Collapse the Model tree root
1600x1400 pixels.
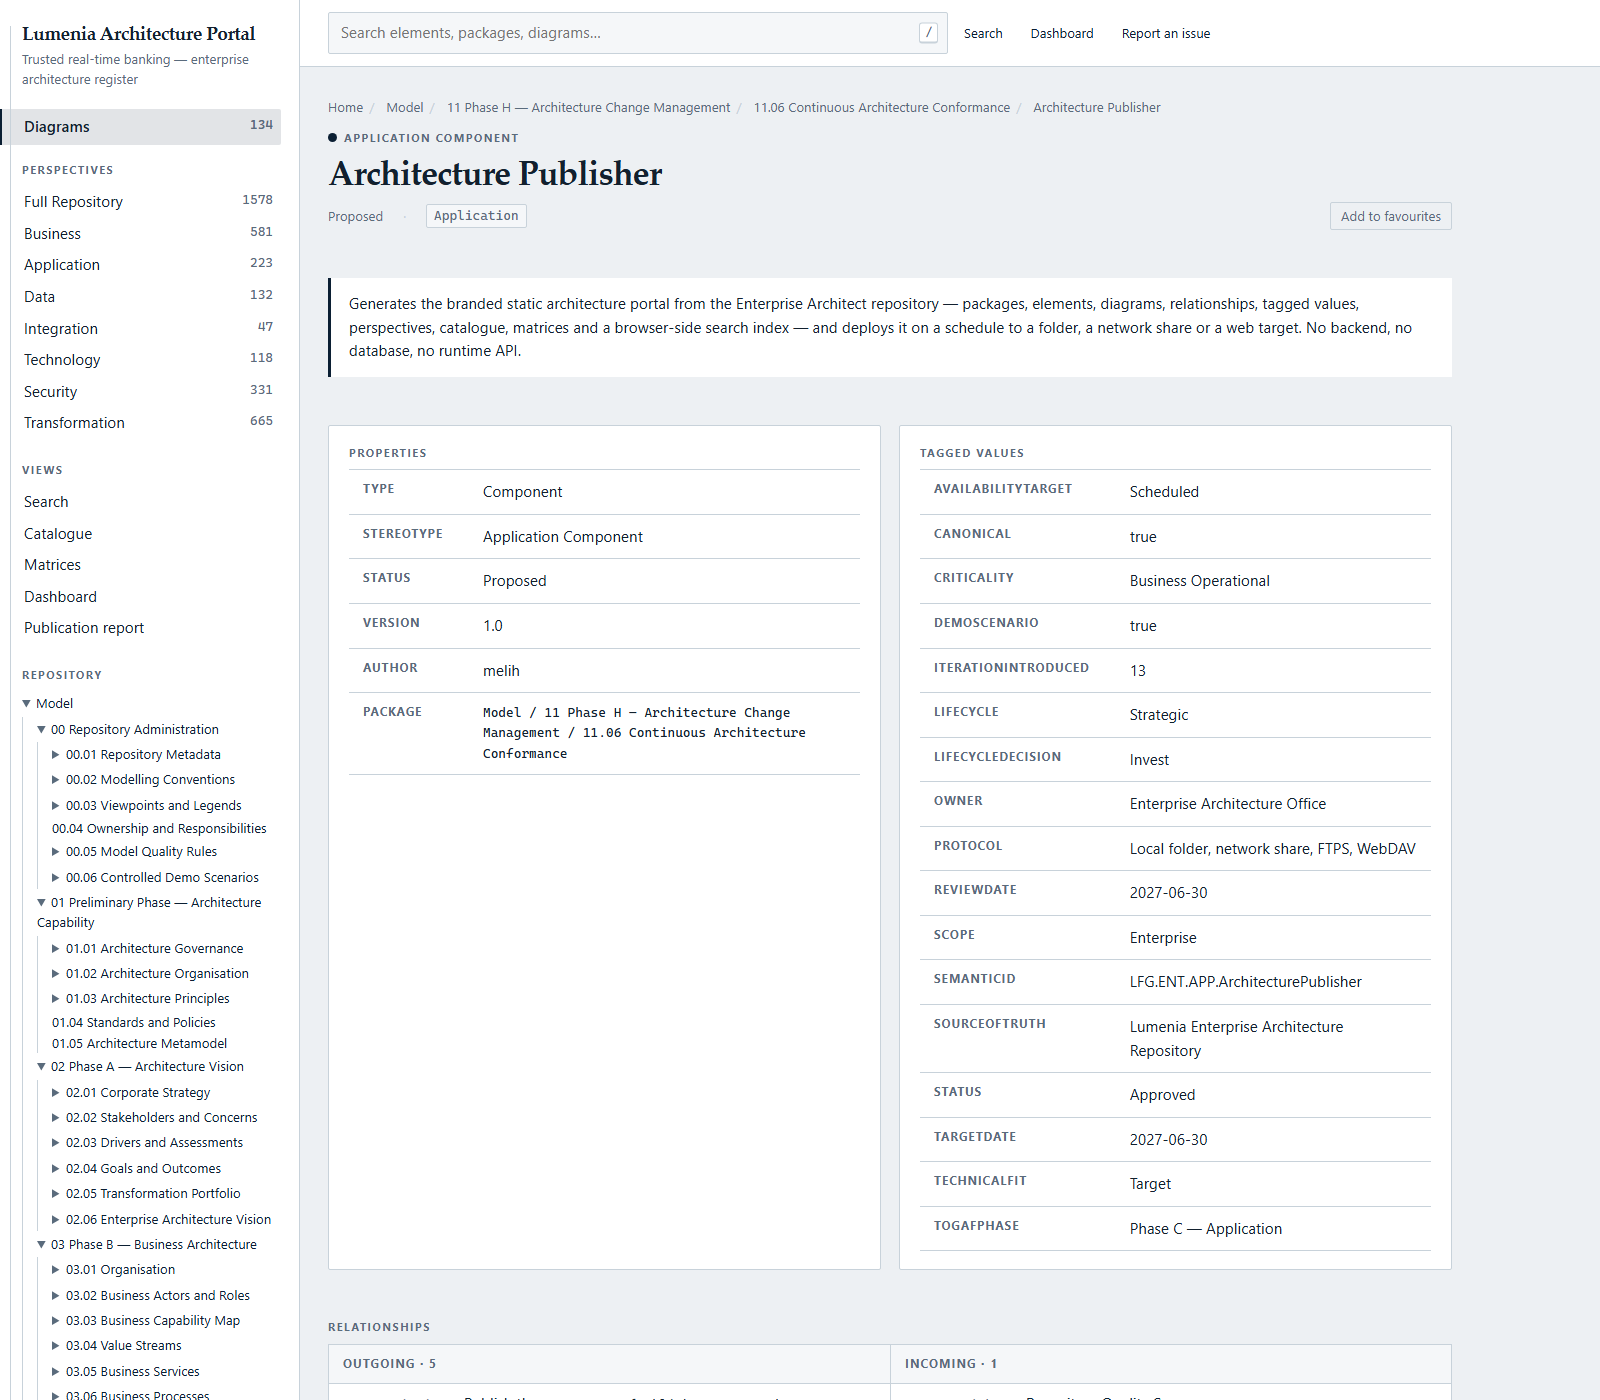(x=27, y=704)
